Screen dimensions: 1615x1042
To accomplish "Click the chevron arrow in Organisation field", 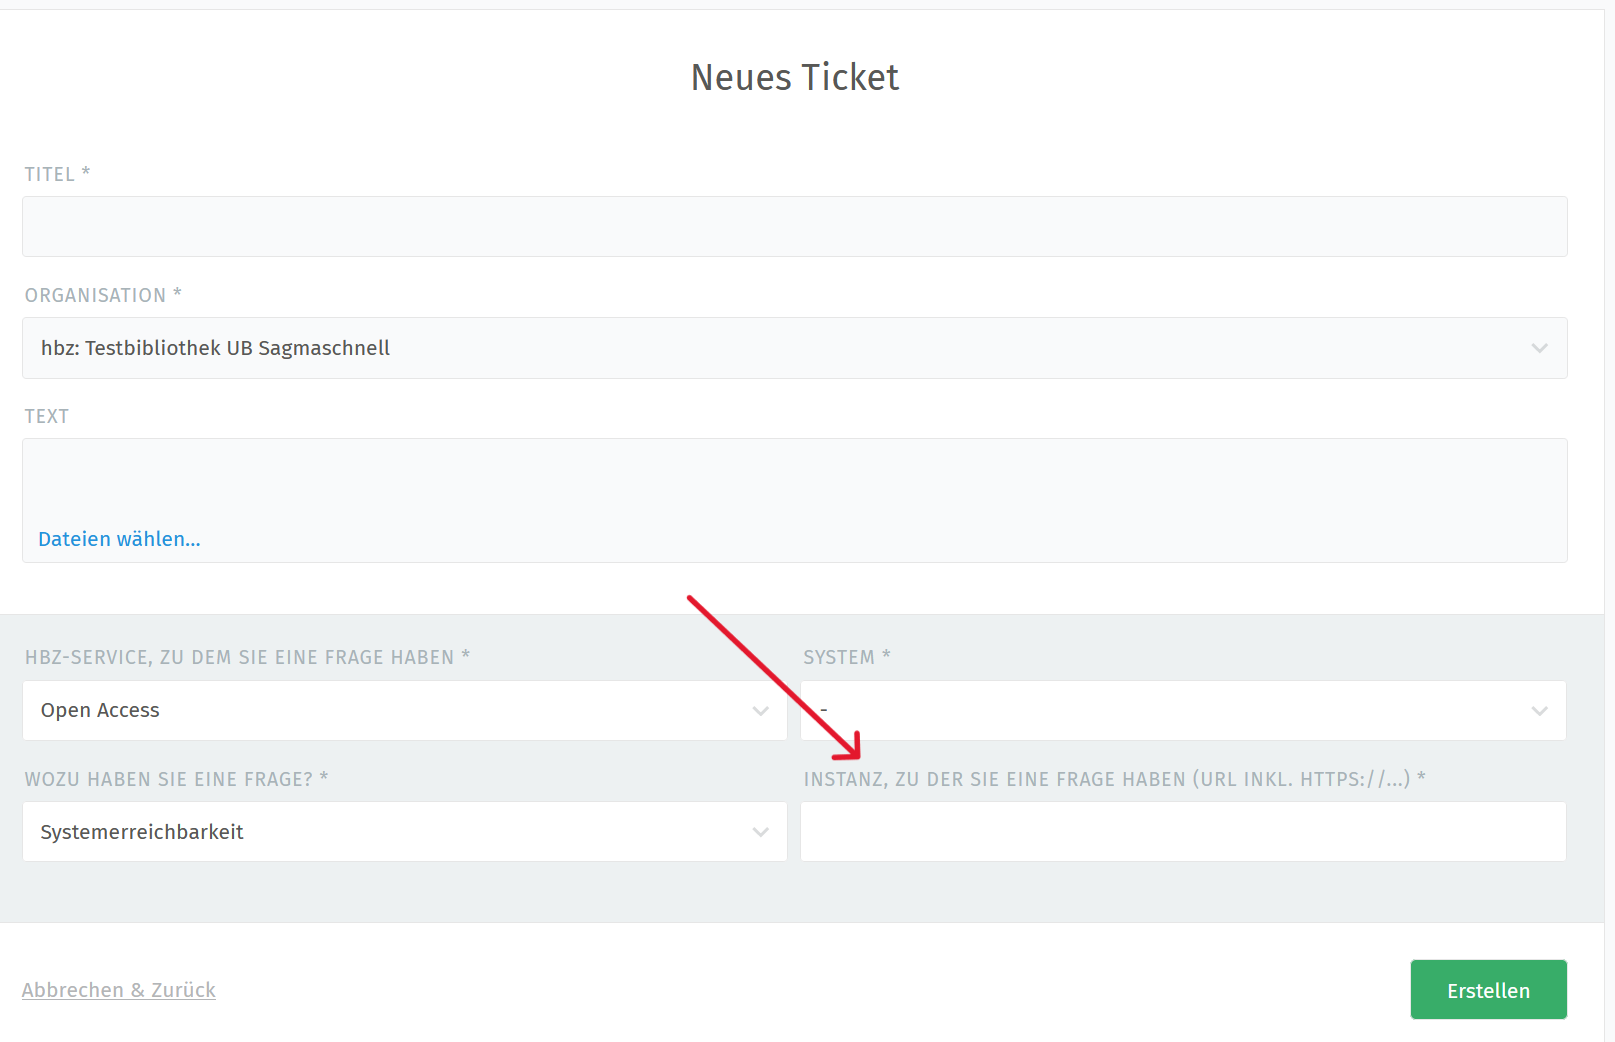I will [x=1539, y=348].
